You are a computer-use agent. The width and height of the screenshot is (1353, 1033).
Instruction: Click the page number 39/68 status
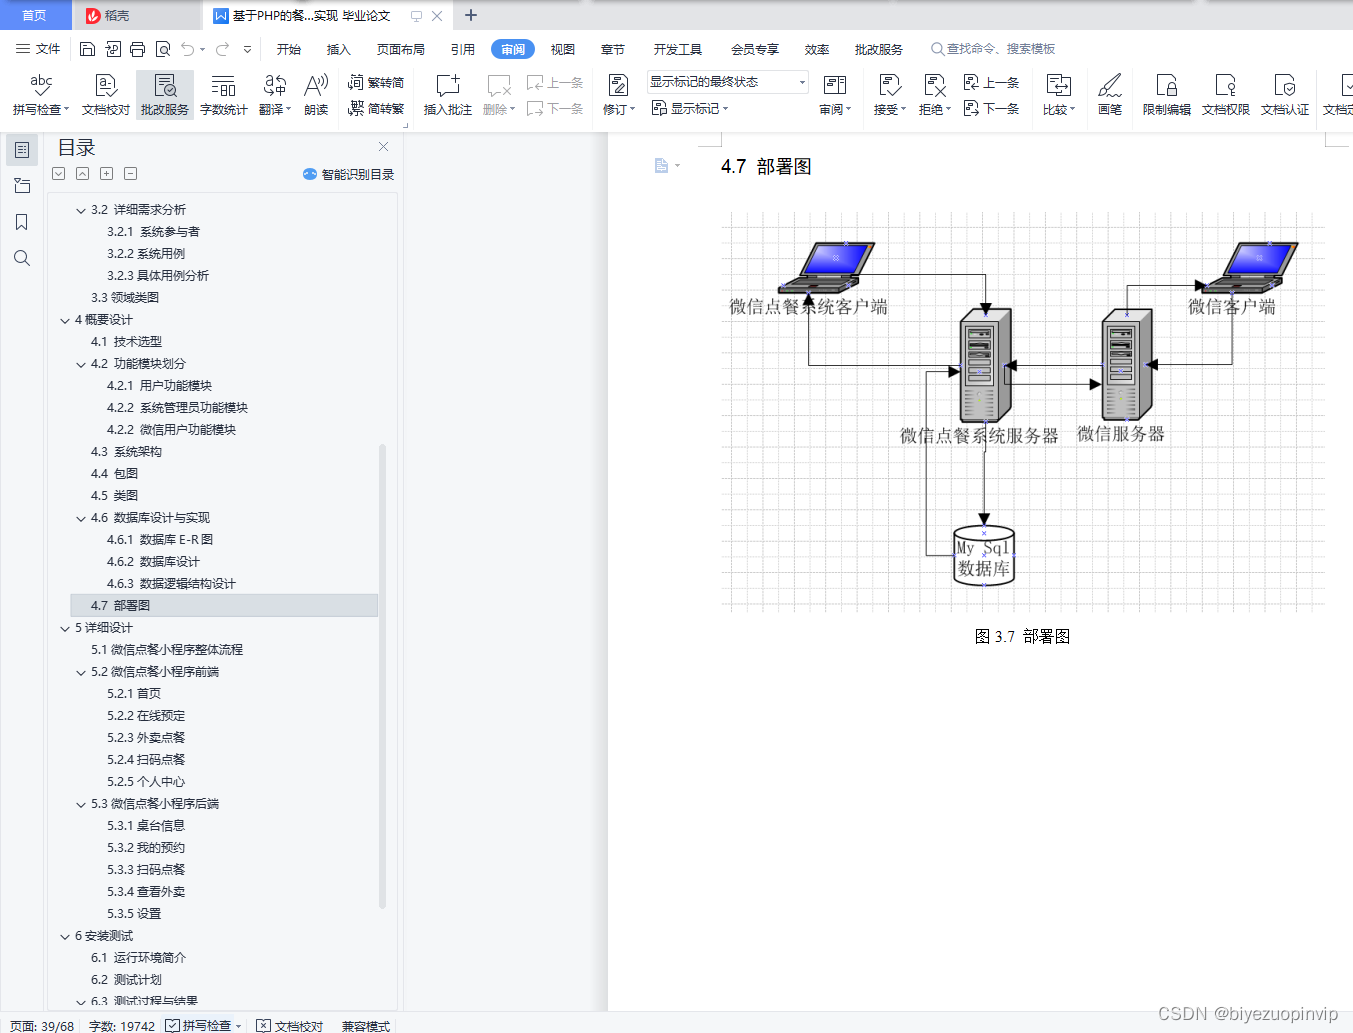(42, 1025)
